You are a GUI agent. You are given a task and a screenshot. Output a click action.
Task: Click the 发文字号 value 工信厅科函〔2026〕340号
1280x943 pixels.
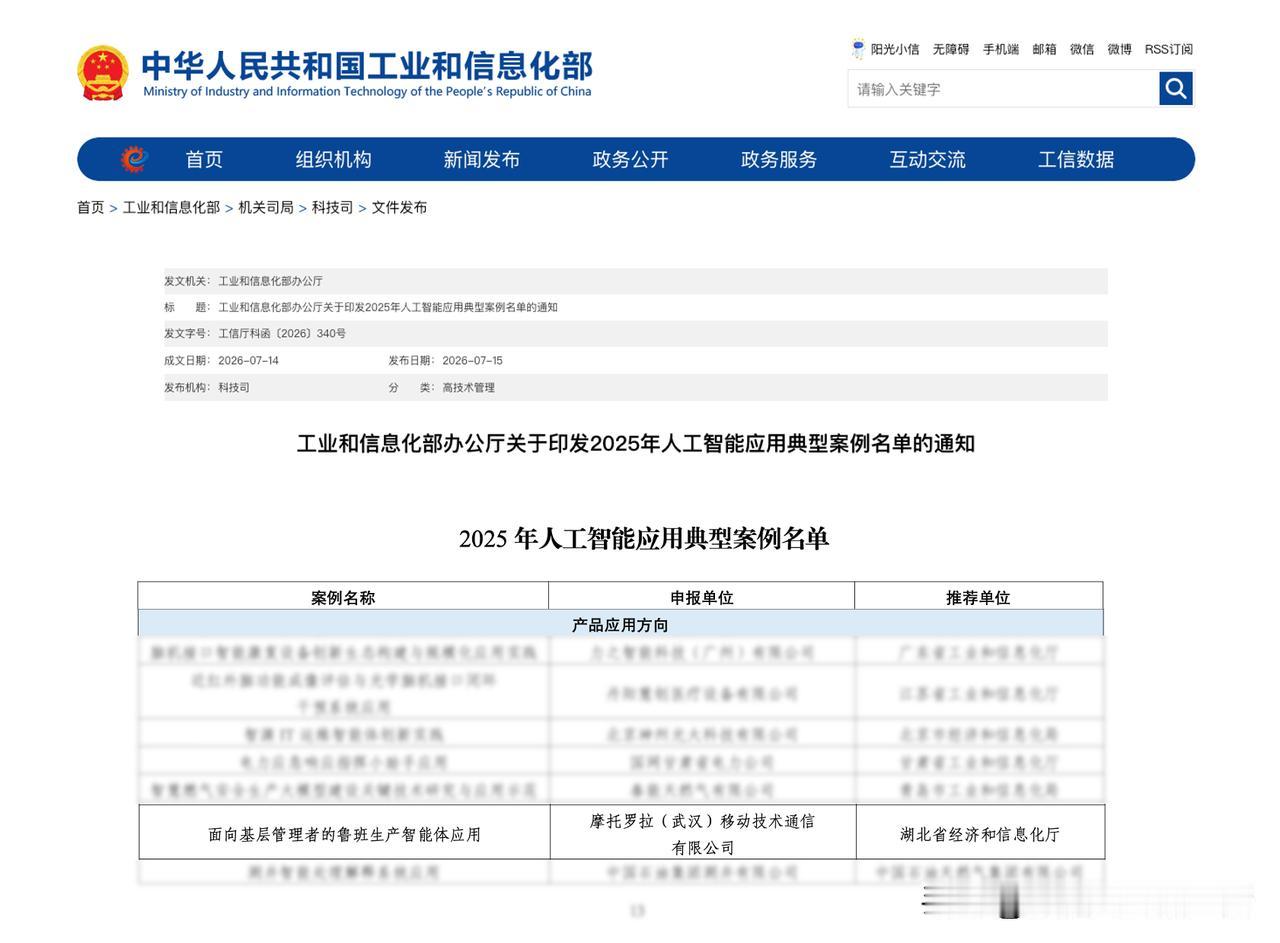click(282, 334)
